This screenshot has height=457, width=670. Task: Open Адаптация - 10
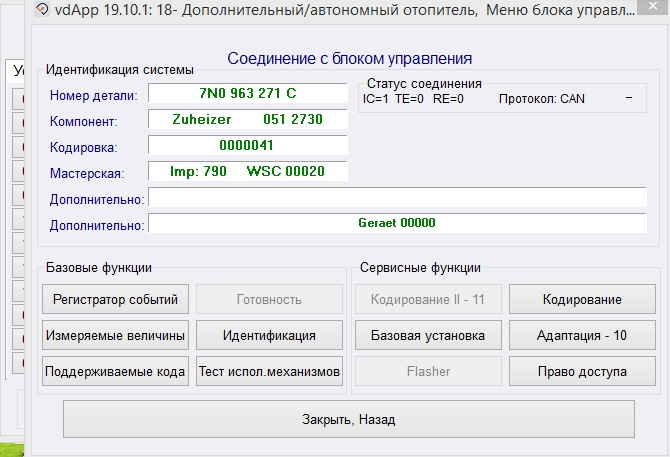tap(582, 335)
